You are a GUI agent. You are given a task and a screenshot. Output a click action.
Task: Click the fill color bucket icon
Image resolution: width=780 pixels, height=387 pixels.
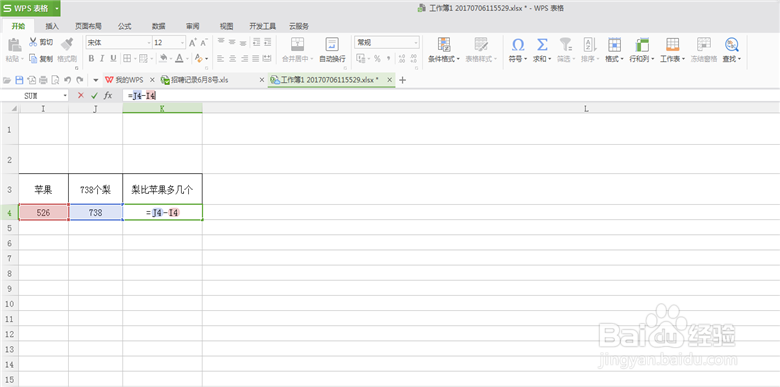[x=164, y=59]
